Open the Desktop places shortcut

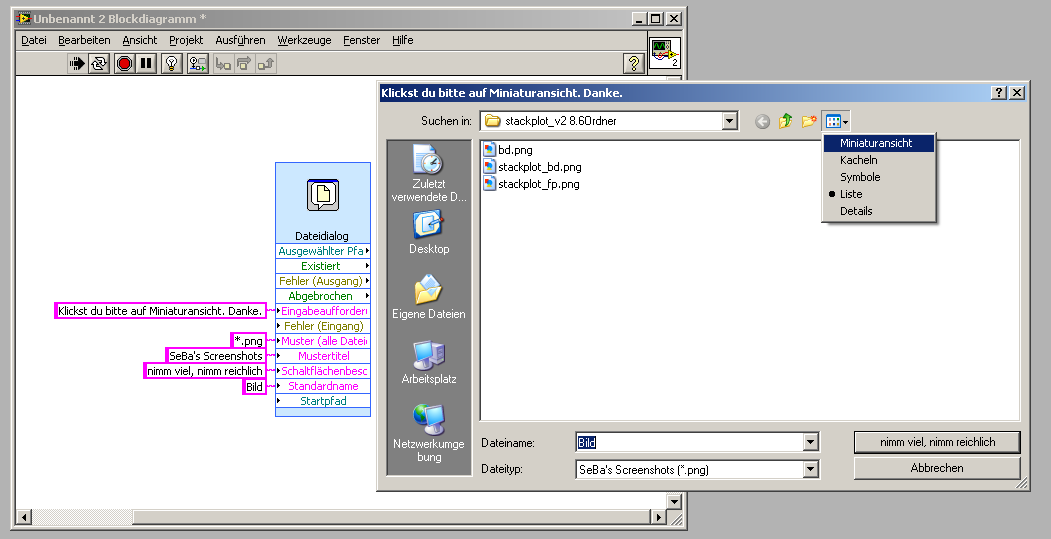(429, 232)
